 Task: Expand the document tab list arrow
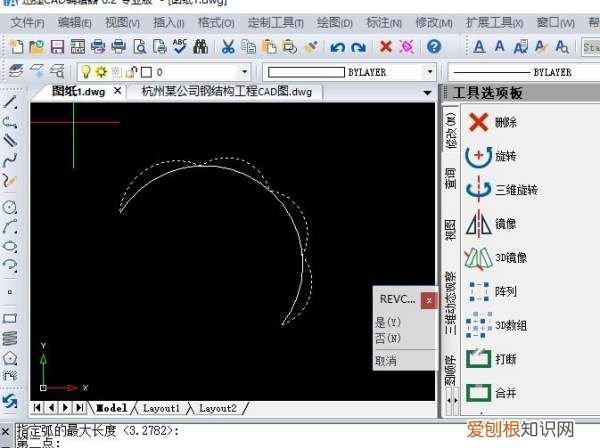427,93
